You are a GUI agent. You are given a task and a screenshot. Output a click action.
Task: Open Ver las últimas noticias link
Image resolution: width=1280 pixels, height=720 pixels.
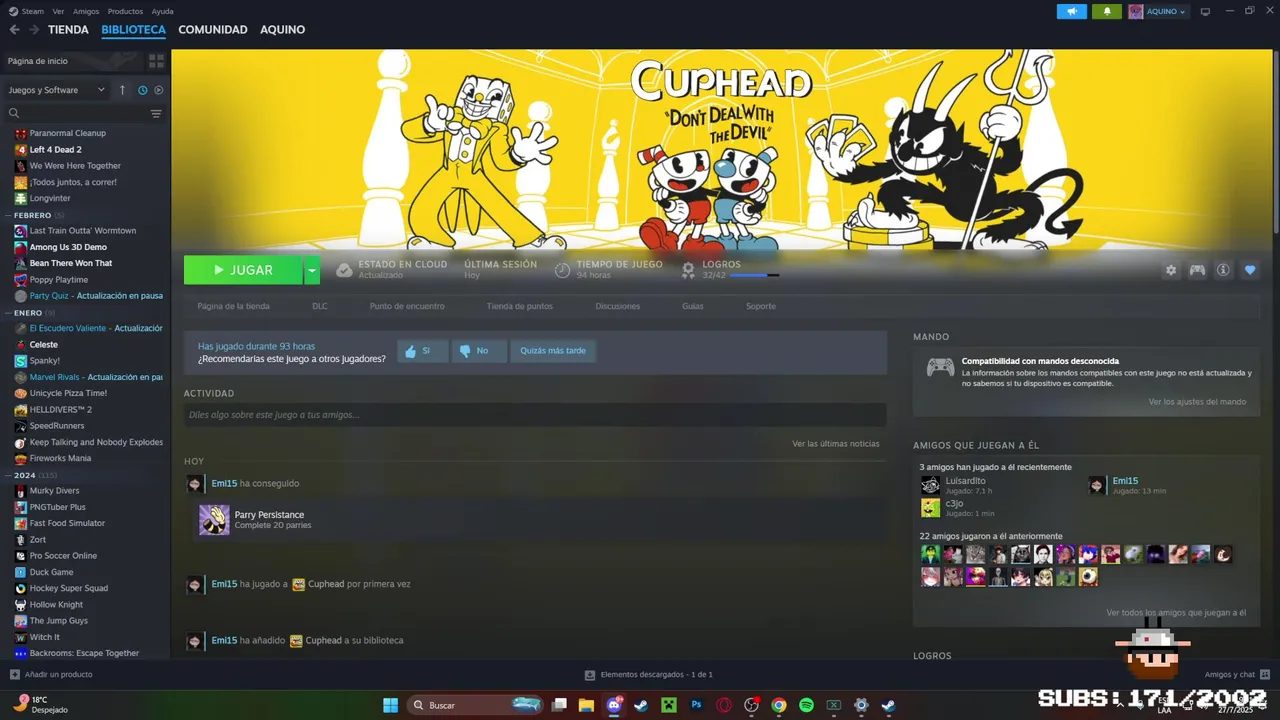point(836,443)
